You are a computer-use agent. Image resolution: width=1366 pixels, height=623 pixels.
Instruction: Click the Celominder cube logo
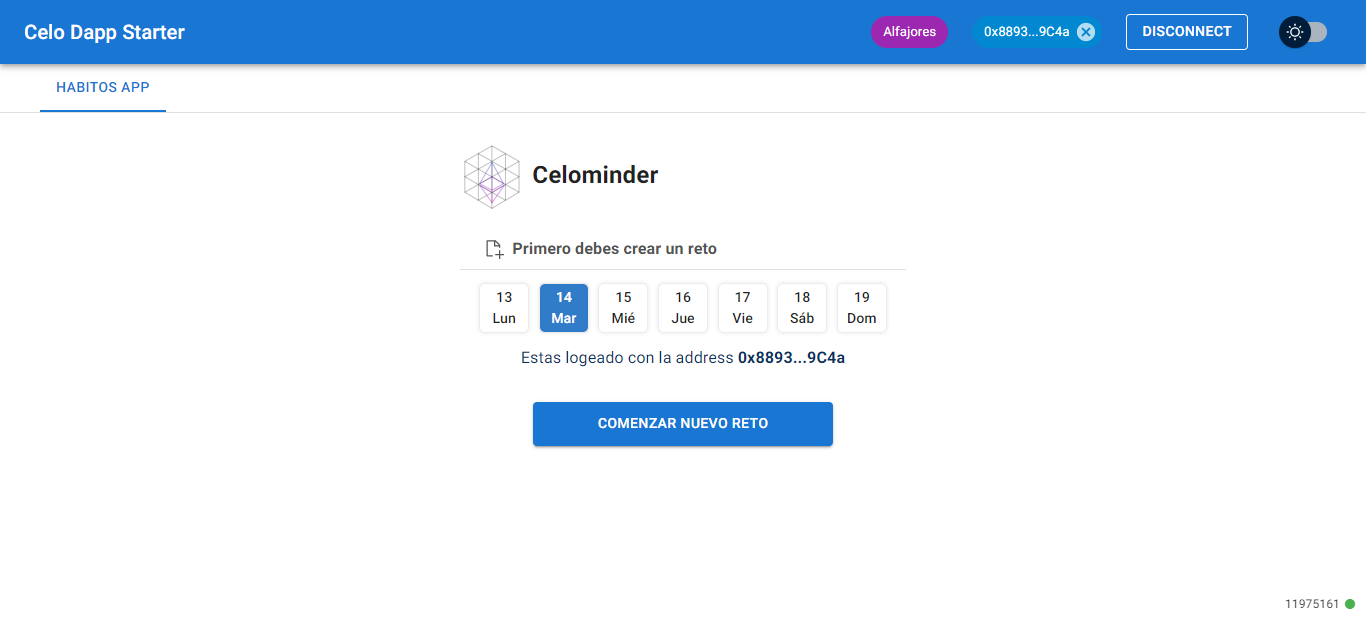pyautogui.click(x=491, y=176)
